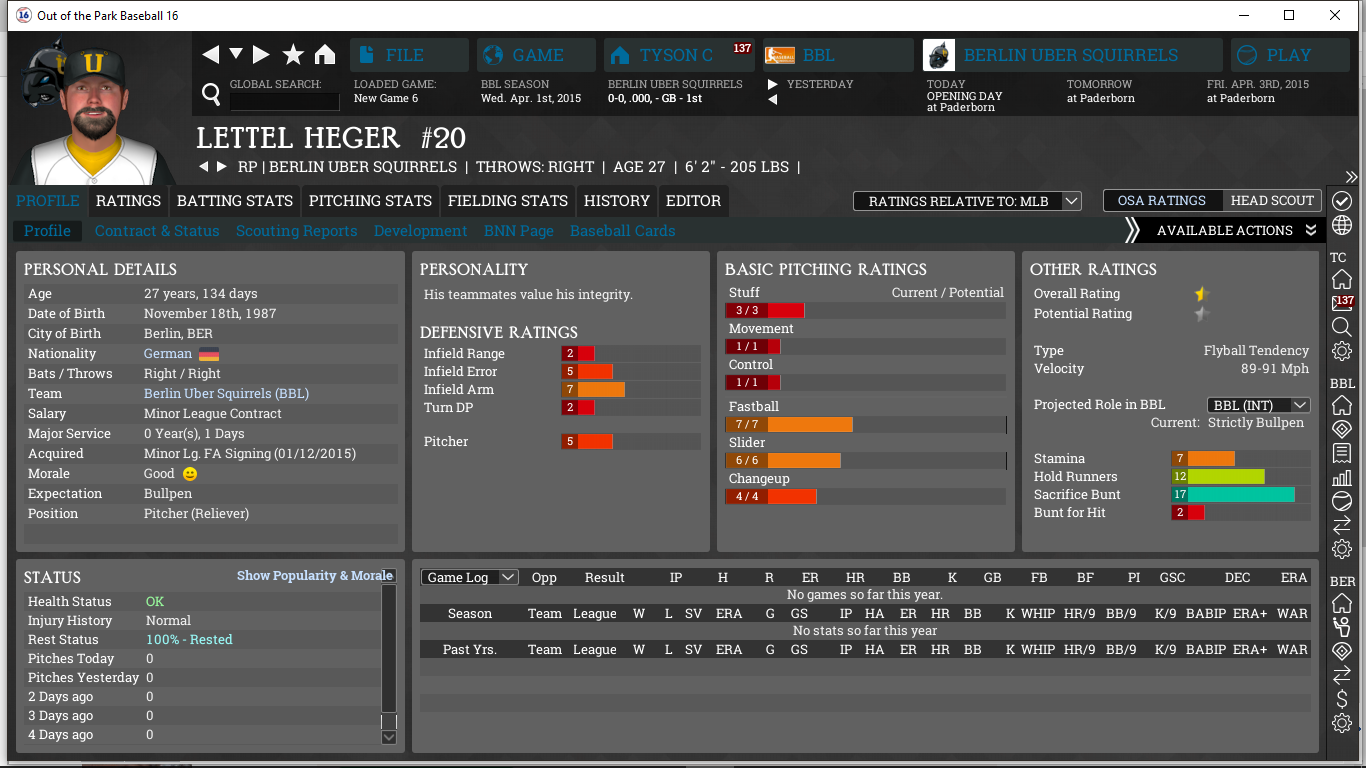Open the FILE menu

(x=409, y=55)
